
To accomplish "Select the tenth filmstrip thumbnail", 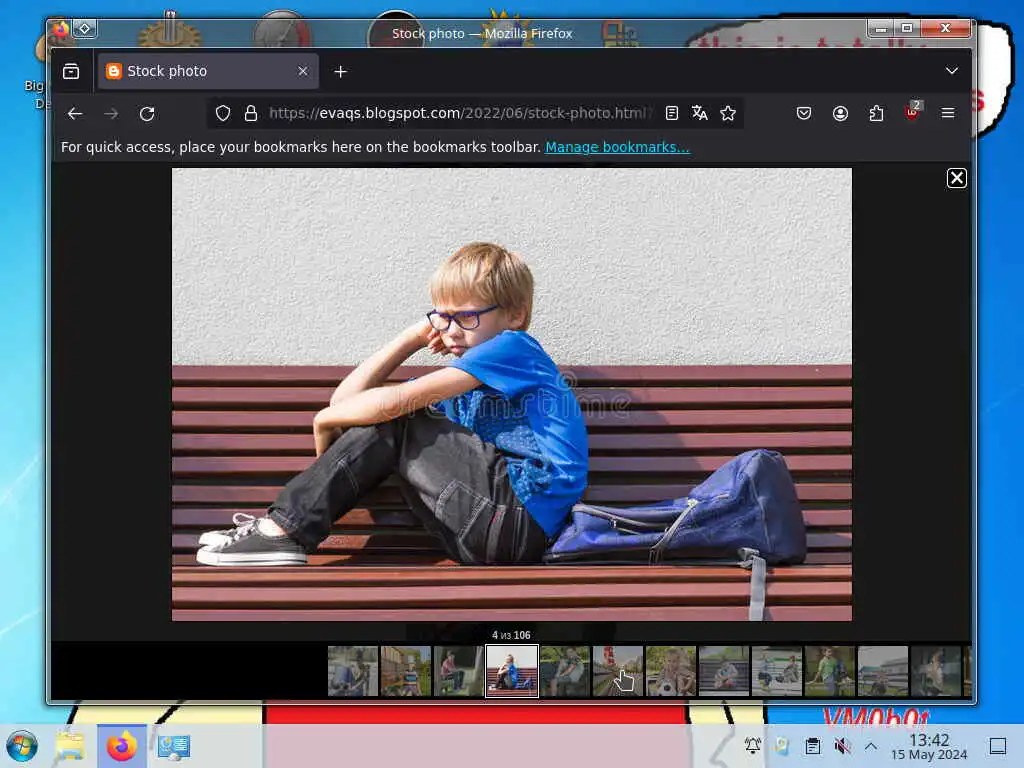I will (829, 671).
